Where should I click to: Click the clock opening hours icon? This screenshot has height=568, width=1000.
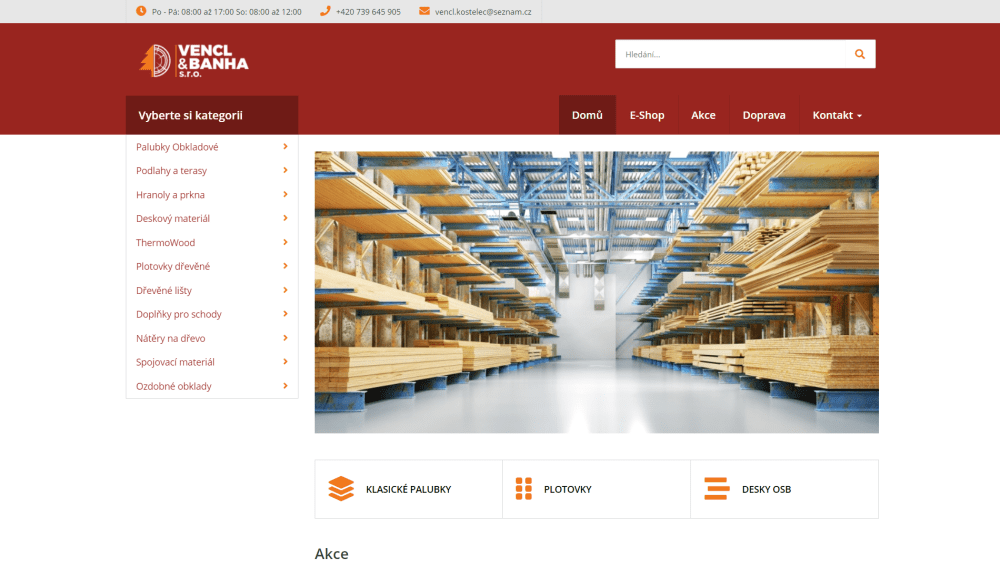coord(141,11)
